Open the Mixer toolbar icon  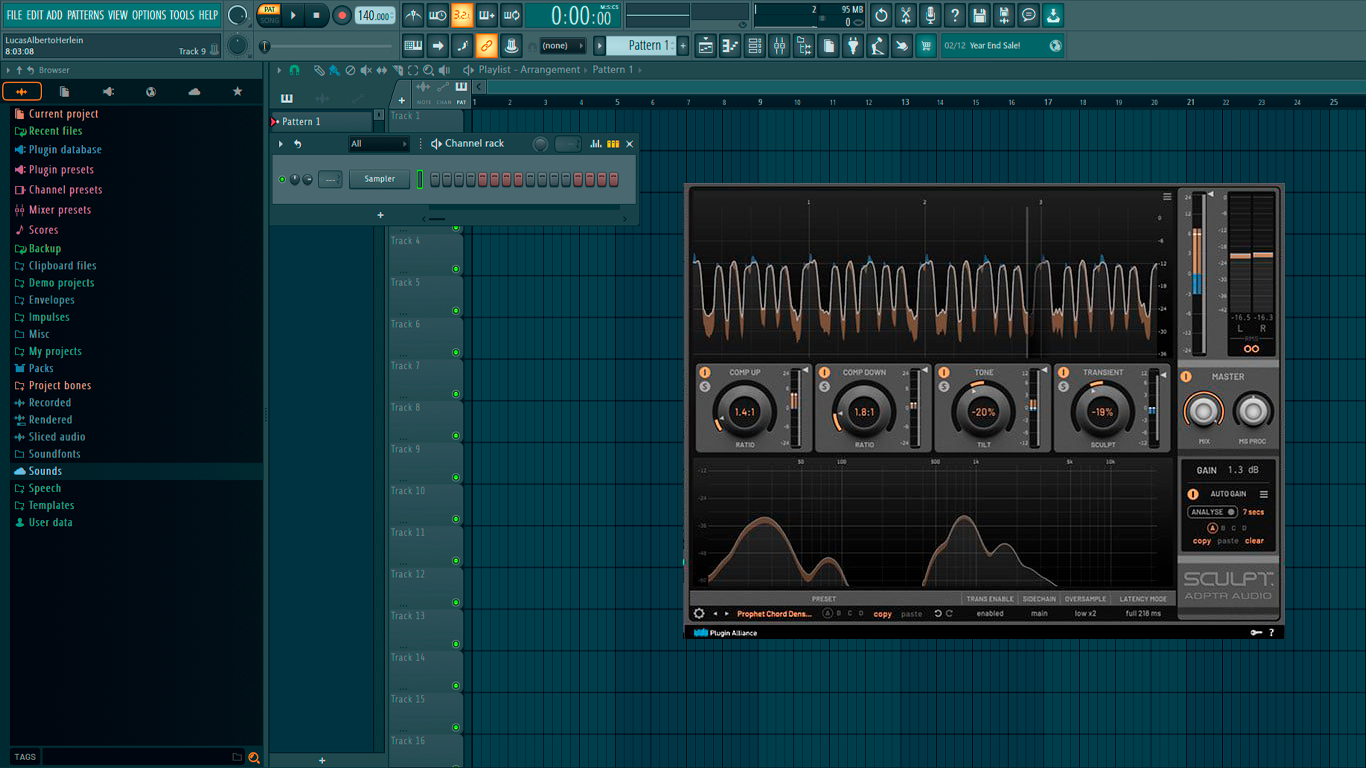pyautogui.click(x=779, y=46)
